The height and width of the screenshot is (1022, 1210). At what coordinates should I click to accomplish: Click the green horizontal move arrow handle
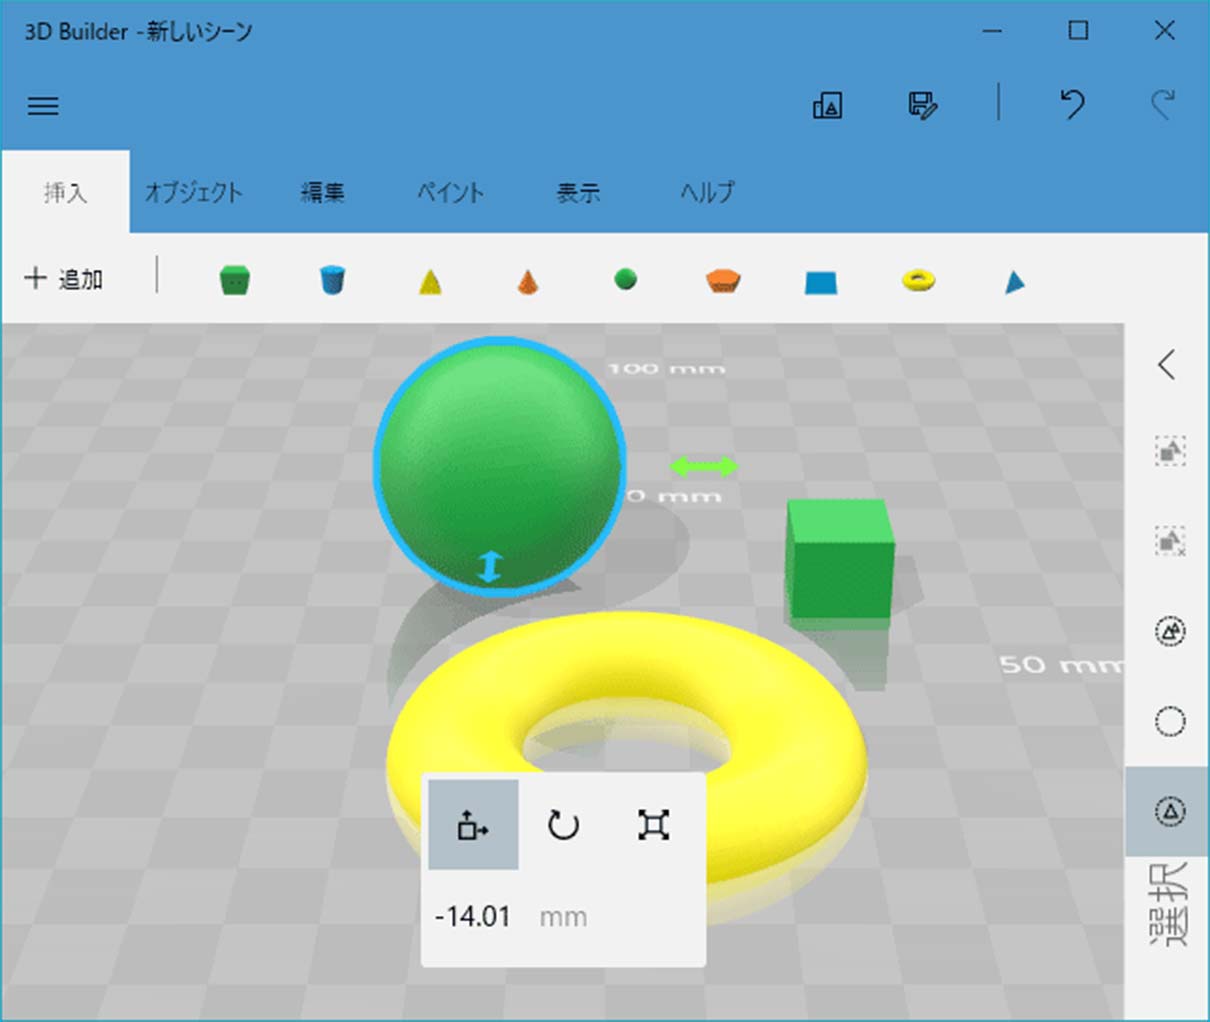pos(704,466)
